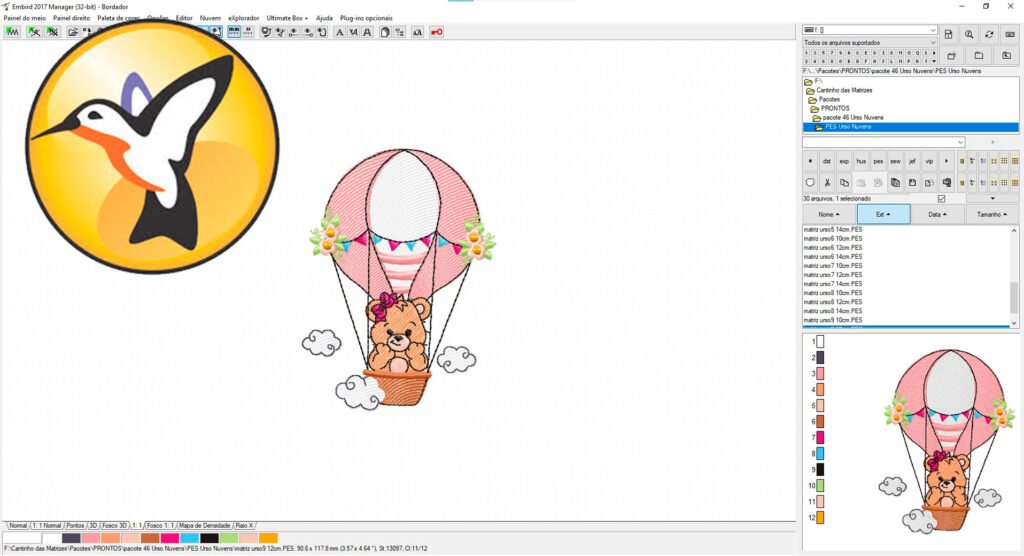Sort file list by Data column
Viewport: 1024px width, 556px height.
coord(937,214)
